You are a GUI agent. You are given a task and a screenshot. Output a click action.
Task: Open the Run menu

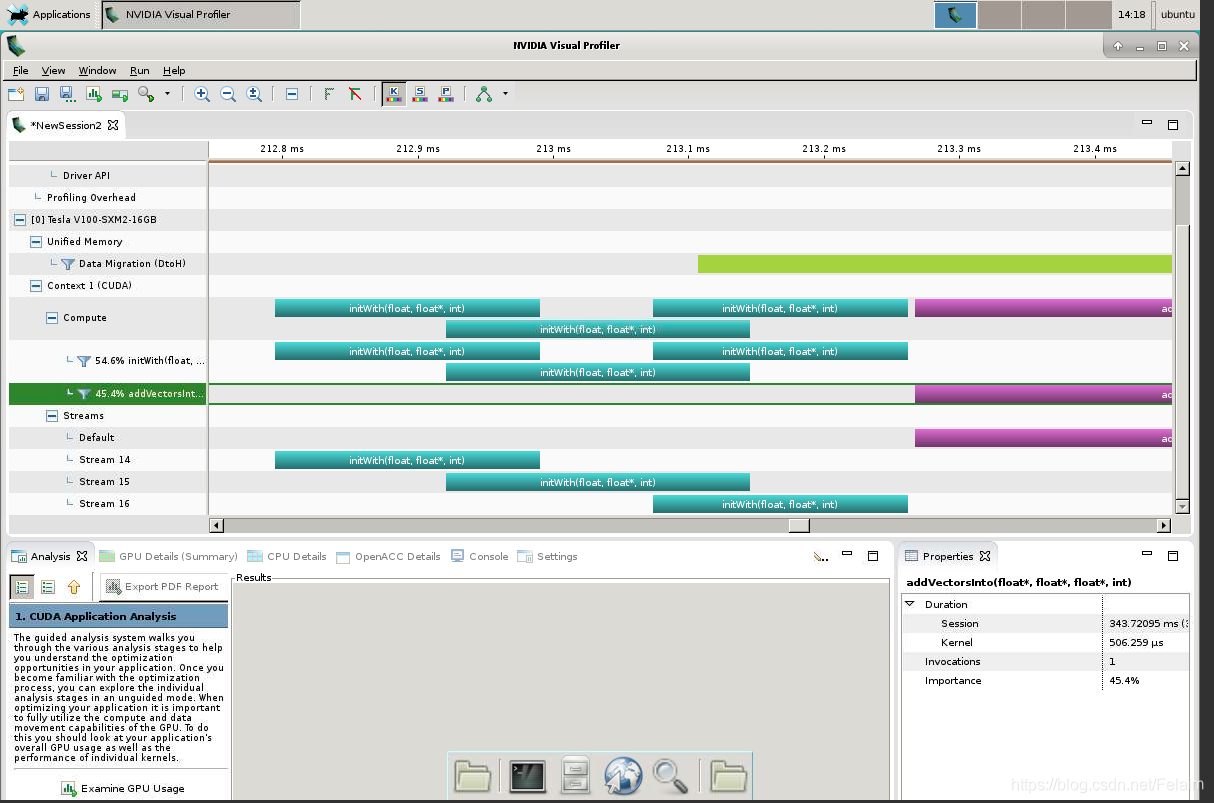tap(140, 71)
